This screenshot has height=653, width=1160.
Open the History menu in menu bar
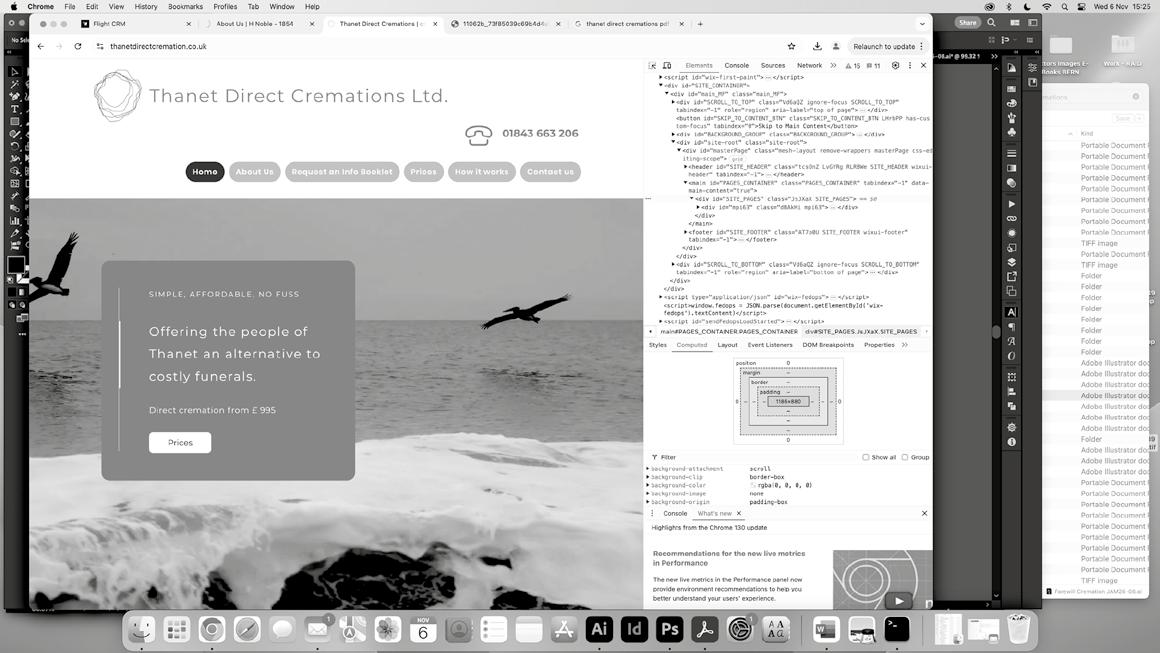pyautogui.click(x=146, y=7)
